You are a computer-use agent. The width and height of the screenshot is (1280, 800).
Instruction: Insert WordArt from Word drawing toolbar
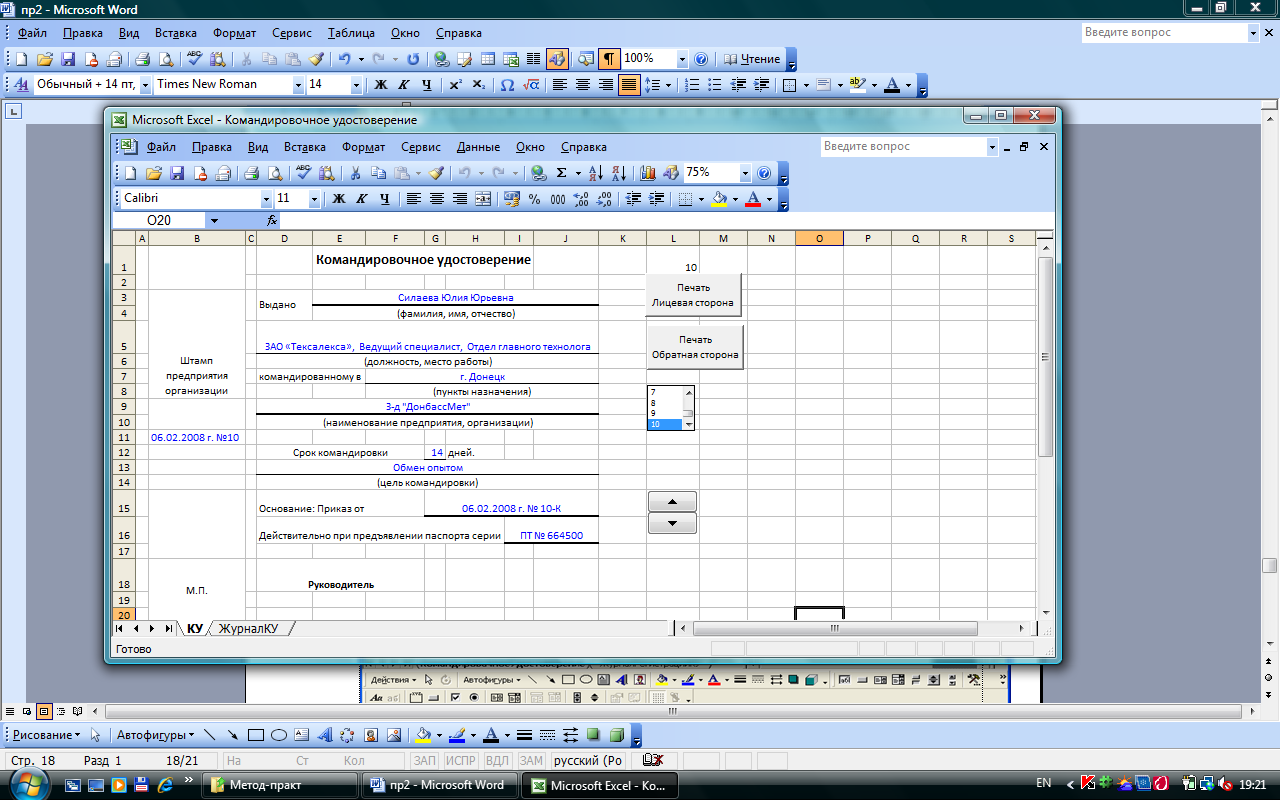click(325, 735)
